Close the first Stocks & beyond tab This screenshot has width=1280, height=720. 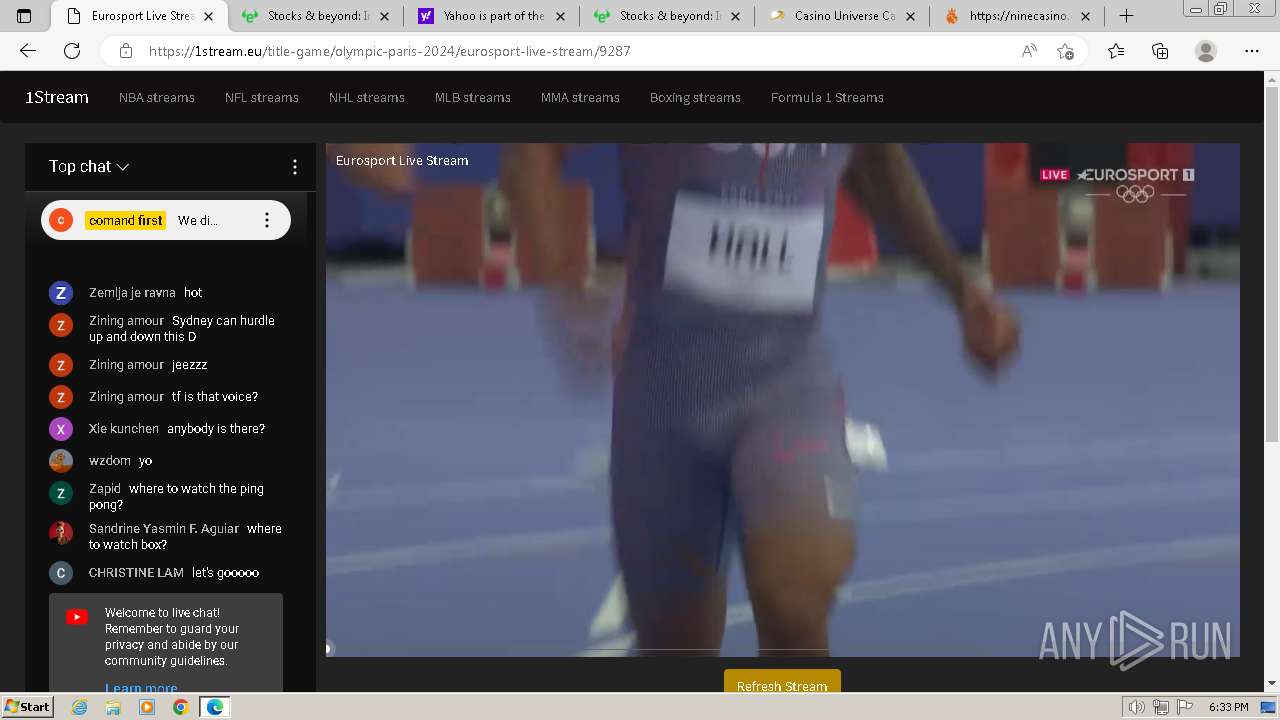pos(385,16)
